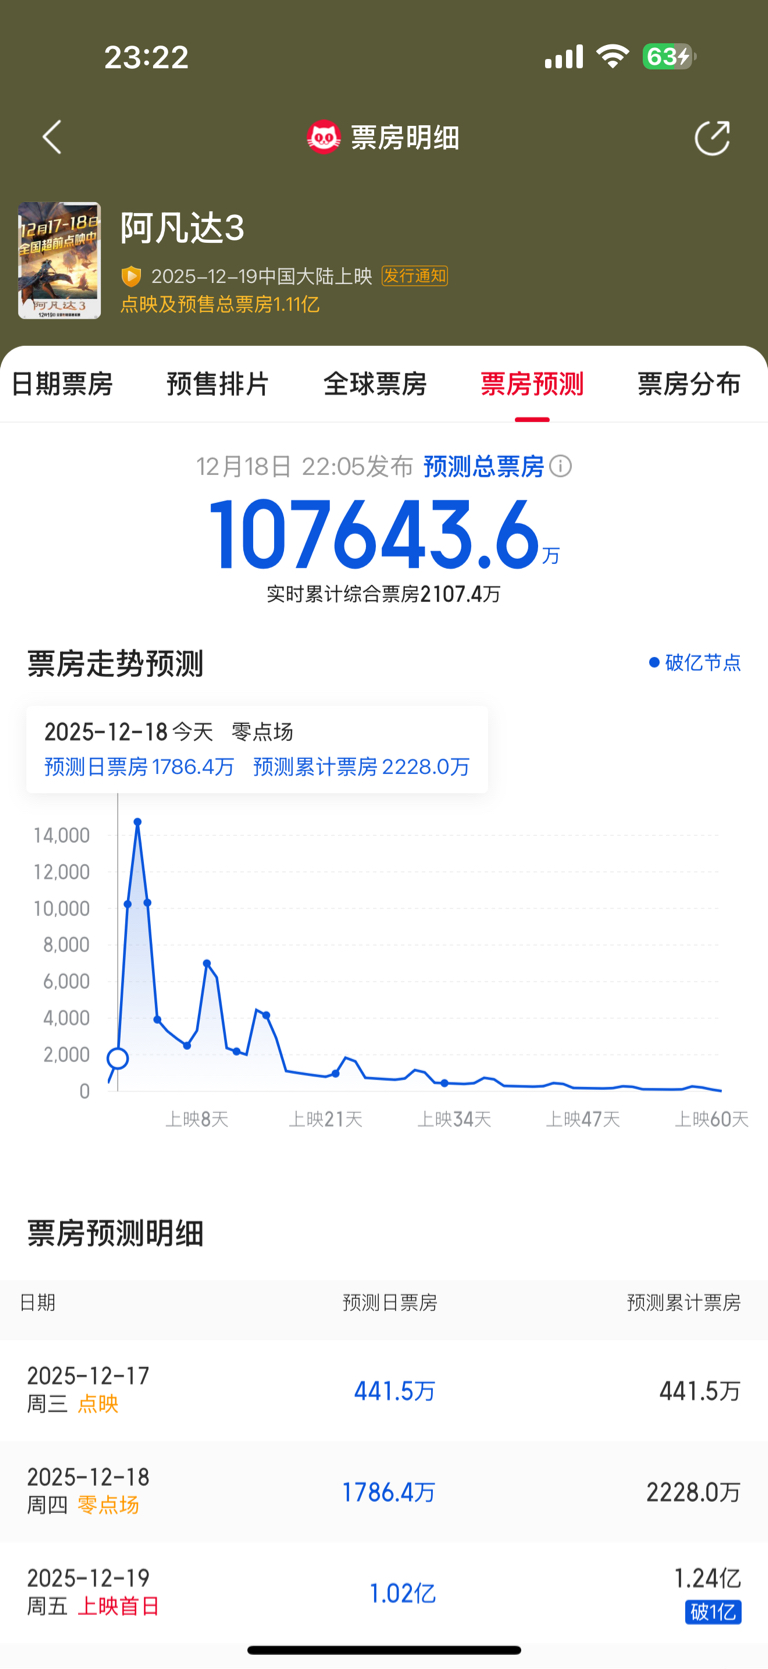Tap the 日期 column header
768x1669 pixels.
(38, 1302)
